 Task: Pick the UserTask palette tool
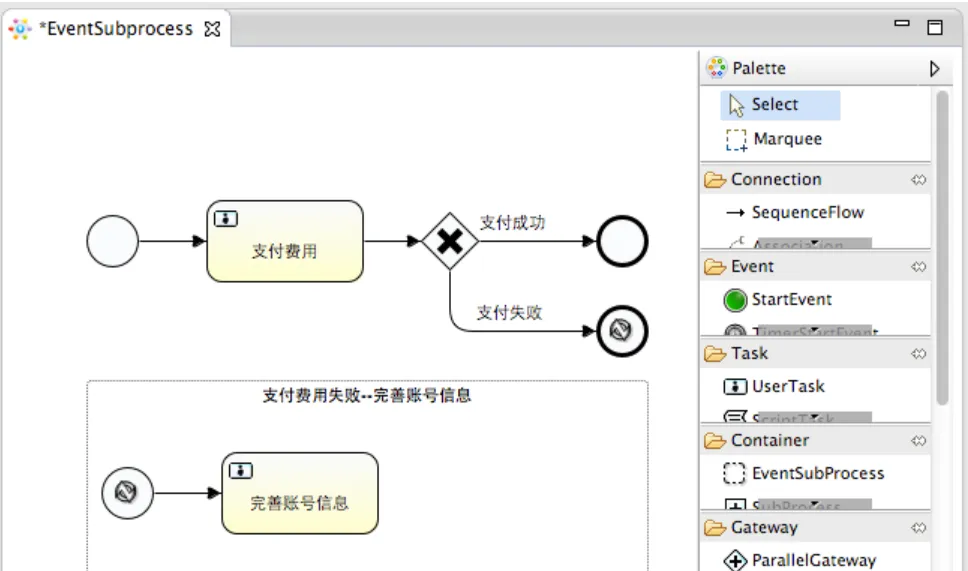click(774, 386)
